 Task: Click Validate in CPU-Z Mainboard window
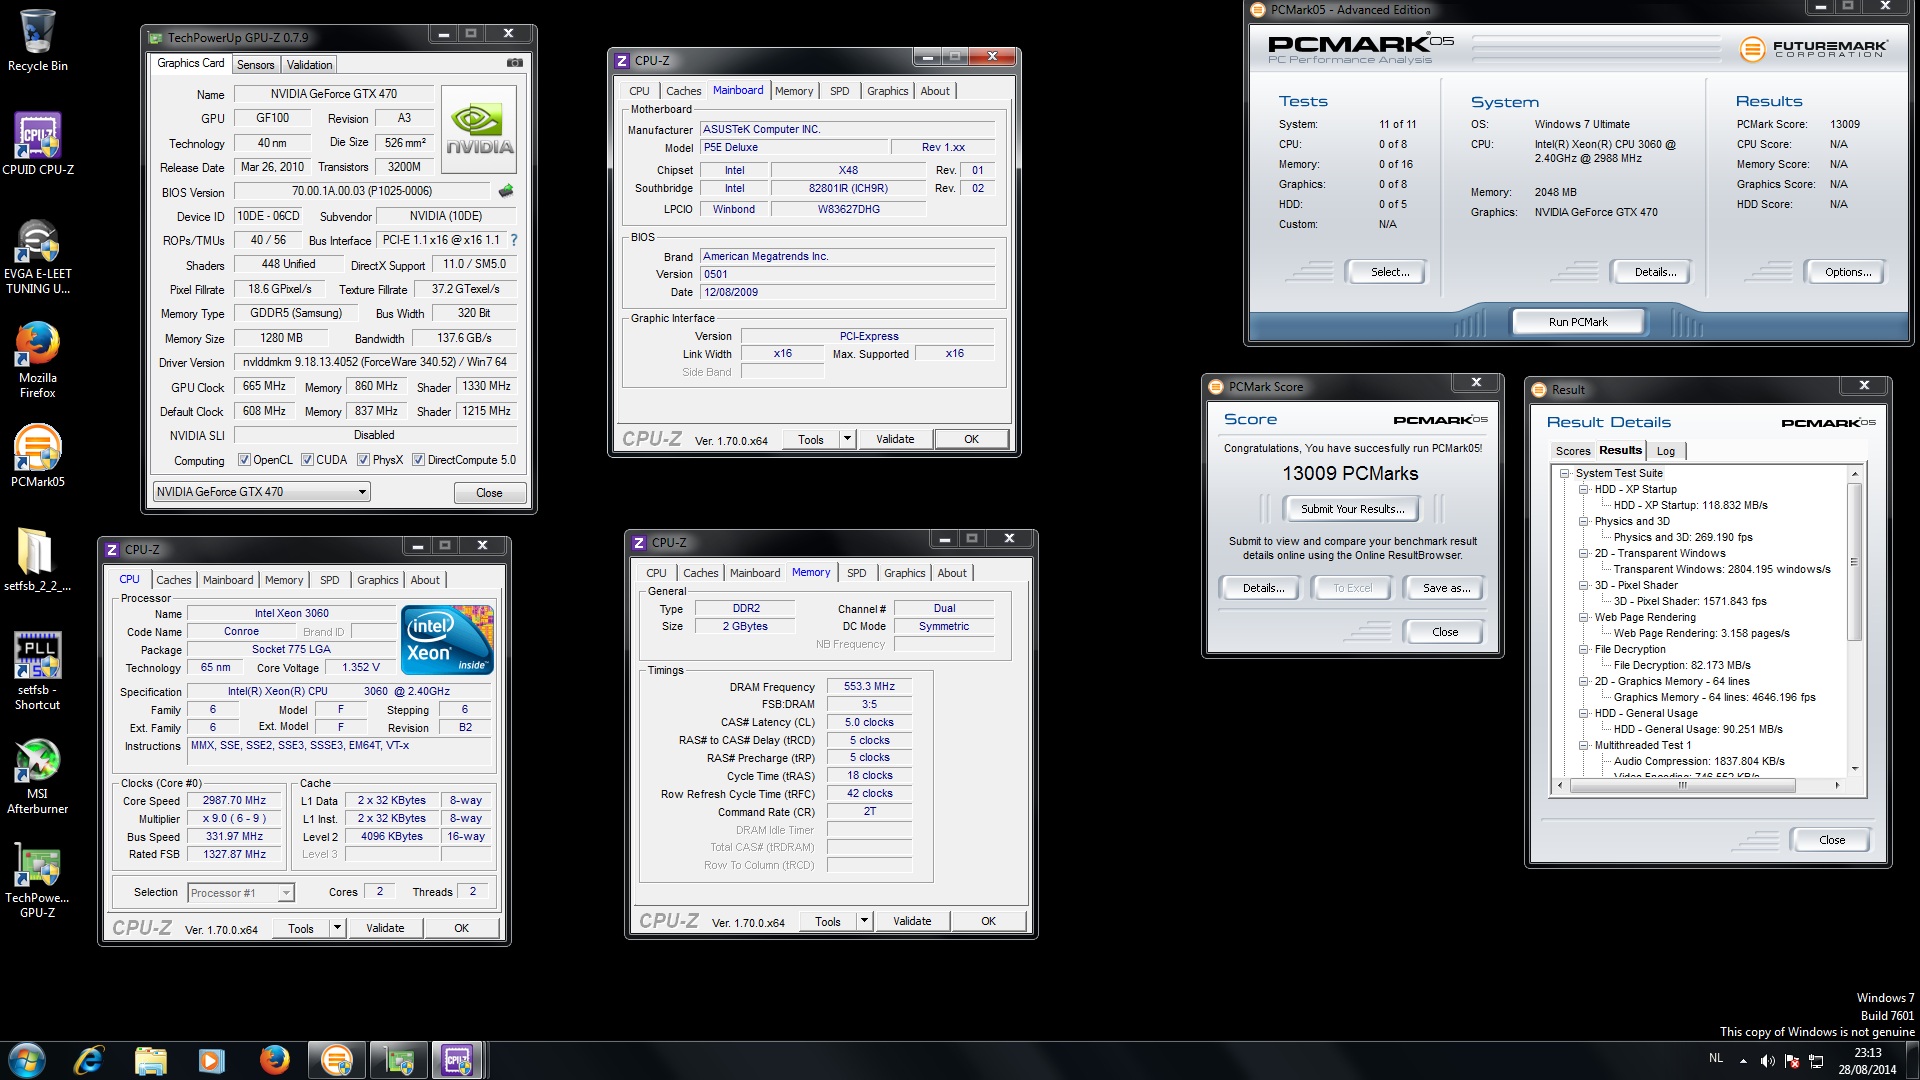point(895,439)
